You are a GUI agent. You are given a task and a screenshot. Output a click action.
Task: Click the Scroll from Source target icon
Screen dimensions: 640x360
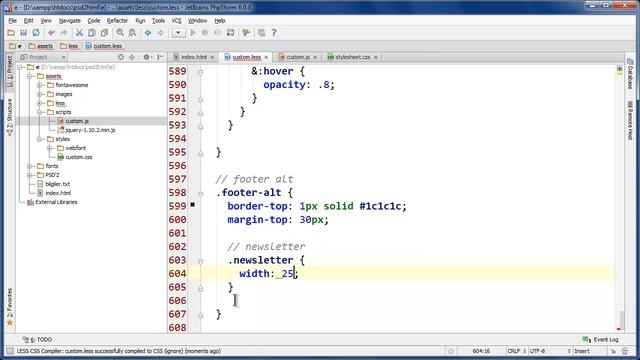(x=121, y=57)
